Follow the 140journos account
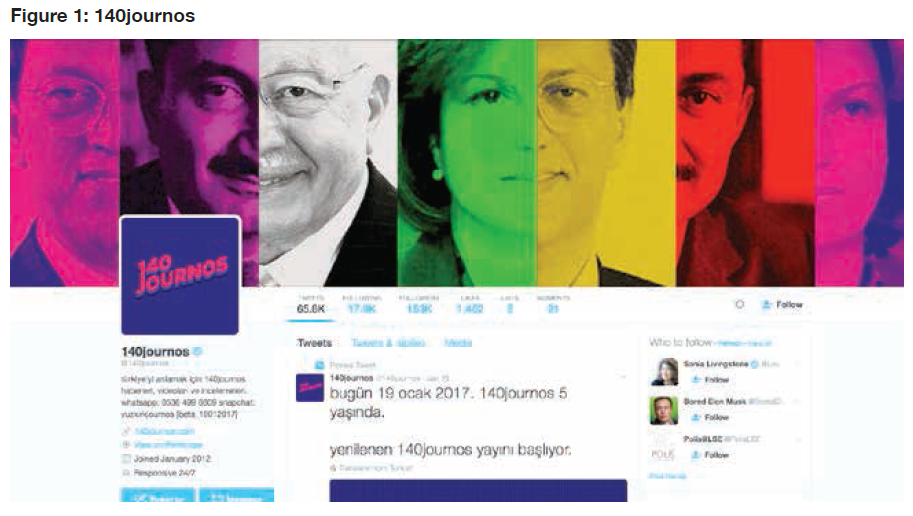Image resolution: width=913 pixels, height=516 pixels. point(783,305)
